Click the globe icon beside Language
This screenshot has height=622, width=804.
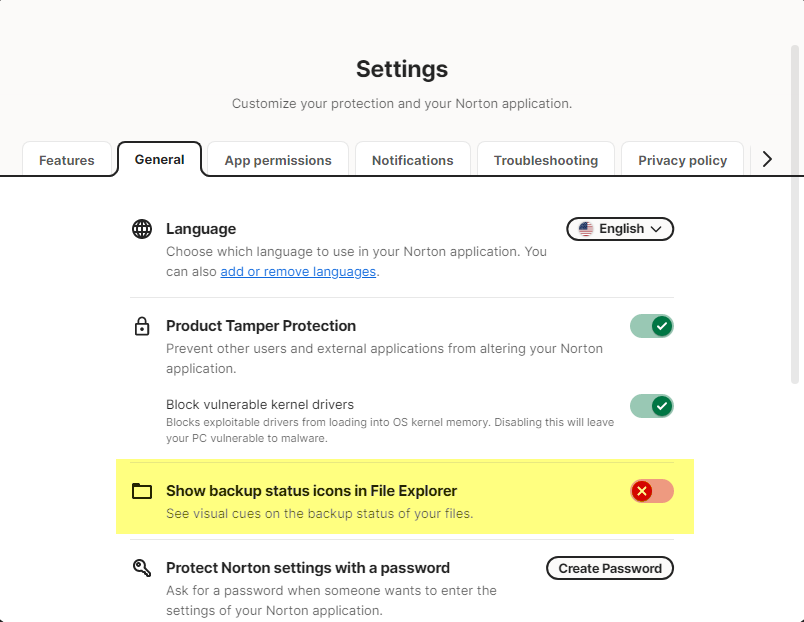pyautogui.click(x=142, y=229)
